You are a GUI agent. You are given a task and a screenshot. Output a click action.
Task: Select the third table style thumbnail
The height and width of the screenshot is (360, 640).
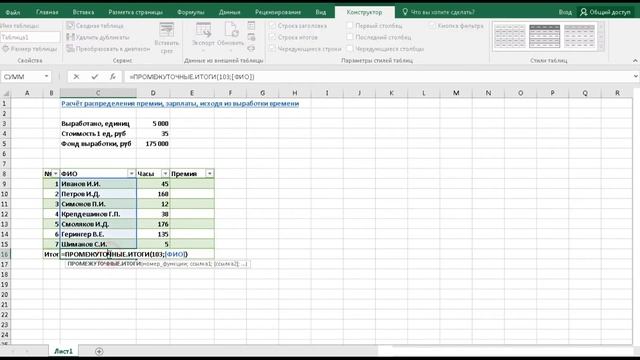pyautogui.click(x=579, y=36)
